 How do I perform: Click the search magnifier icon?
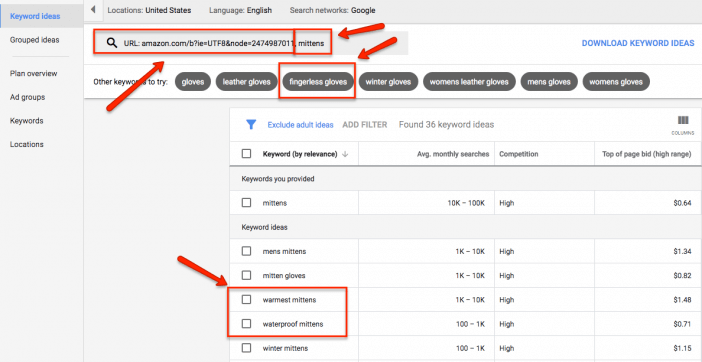tap(111, 43)
